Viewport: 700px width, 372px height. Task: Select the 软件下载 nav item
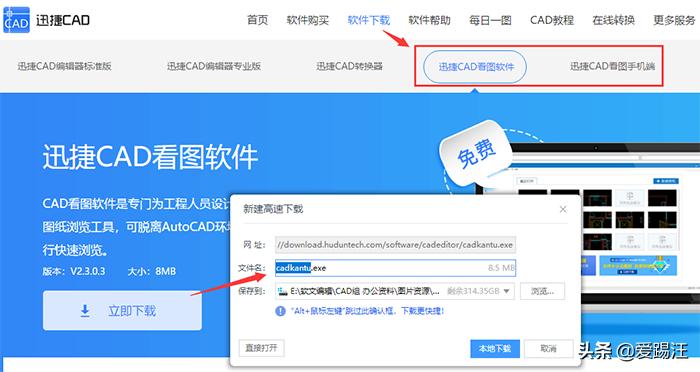pyautogui.click(x=369, y=20)
